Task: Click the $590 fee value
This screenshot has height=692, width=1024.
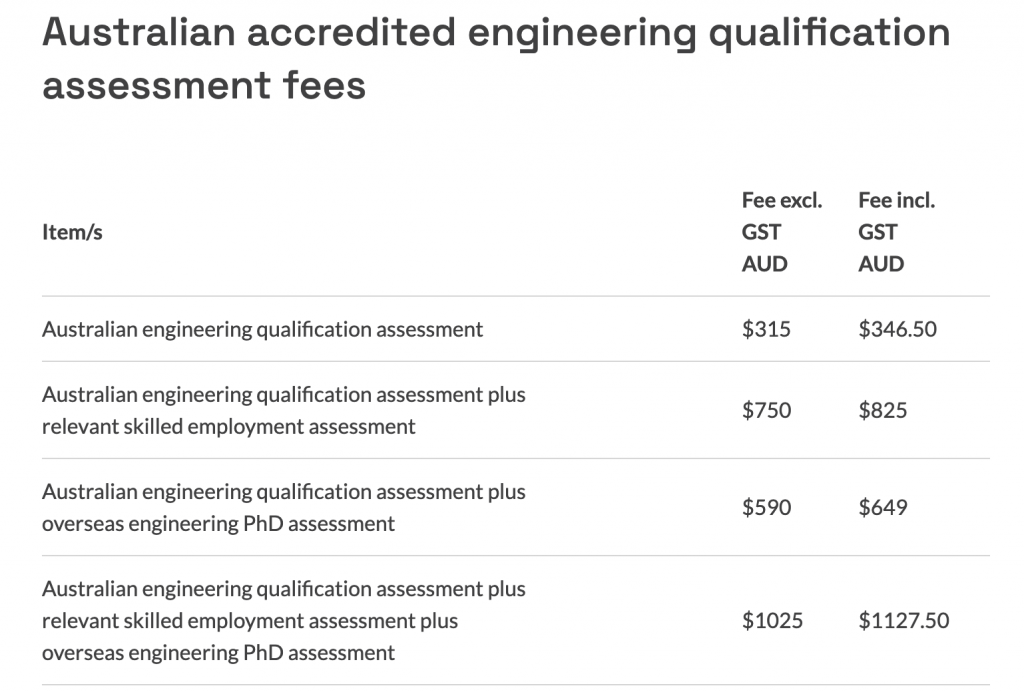Action: click(x=766, y=507)
